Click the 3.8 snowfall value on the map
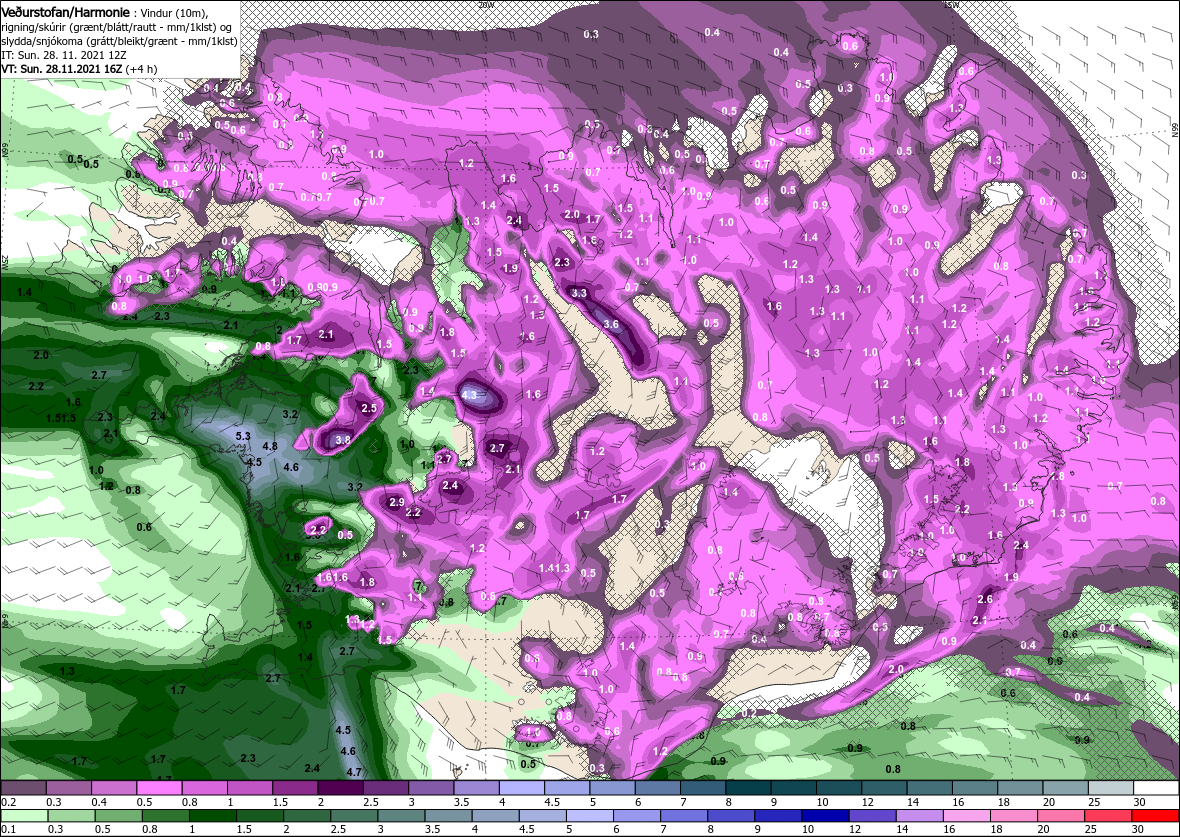 (x=342, y=440)
